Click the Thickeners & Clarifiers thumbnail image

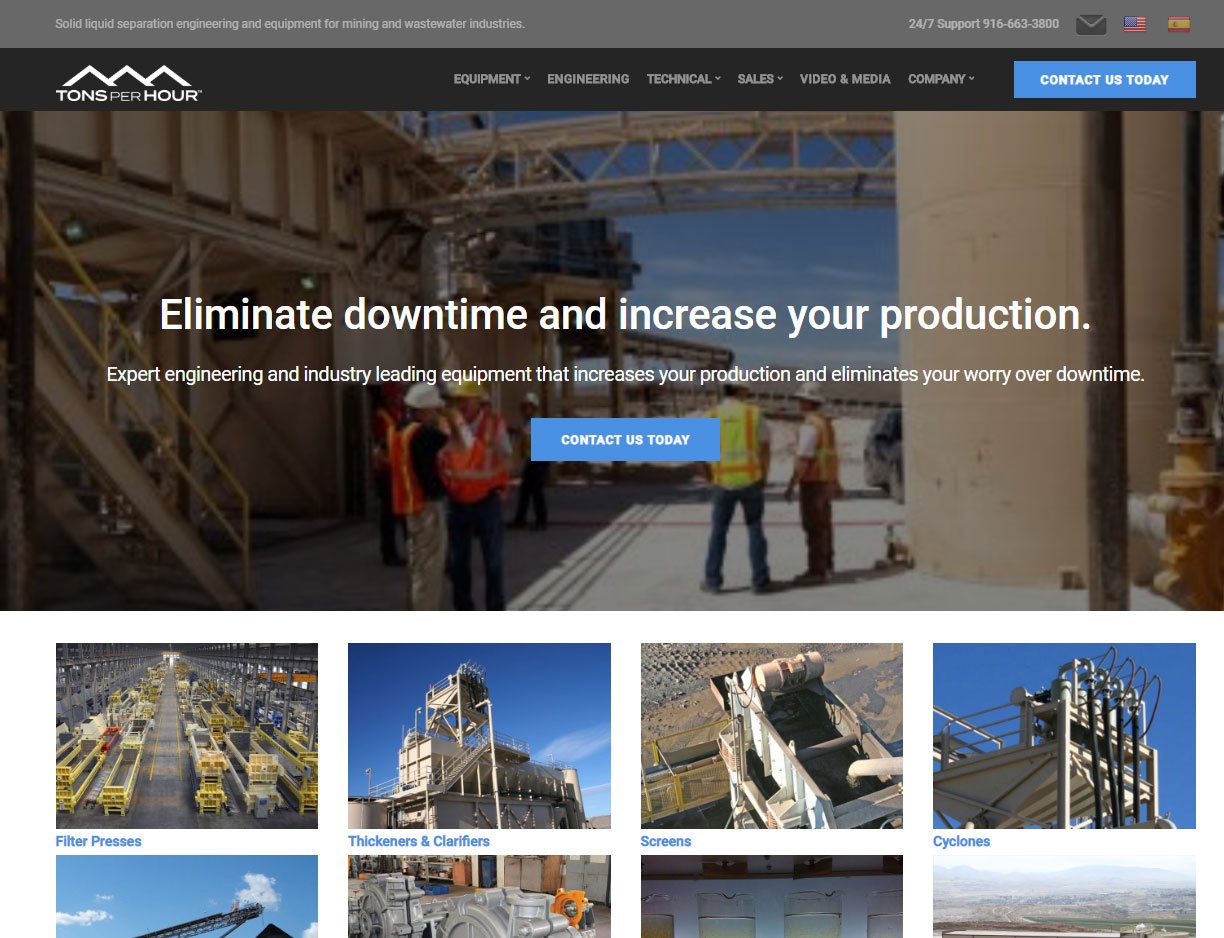(x=479, y=735)
